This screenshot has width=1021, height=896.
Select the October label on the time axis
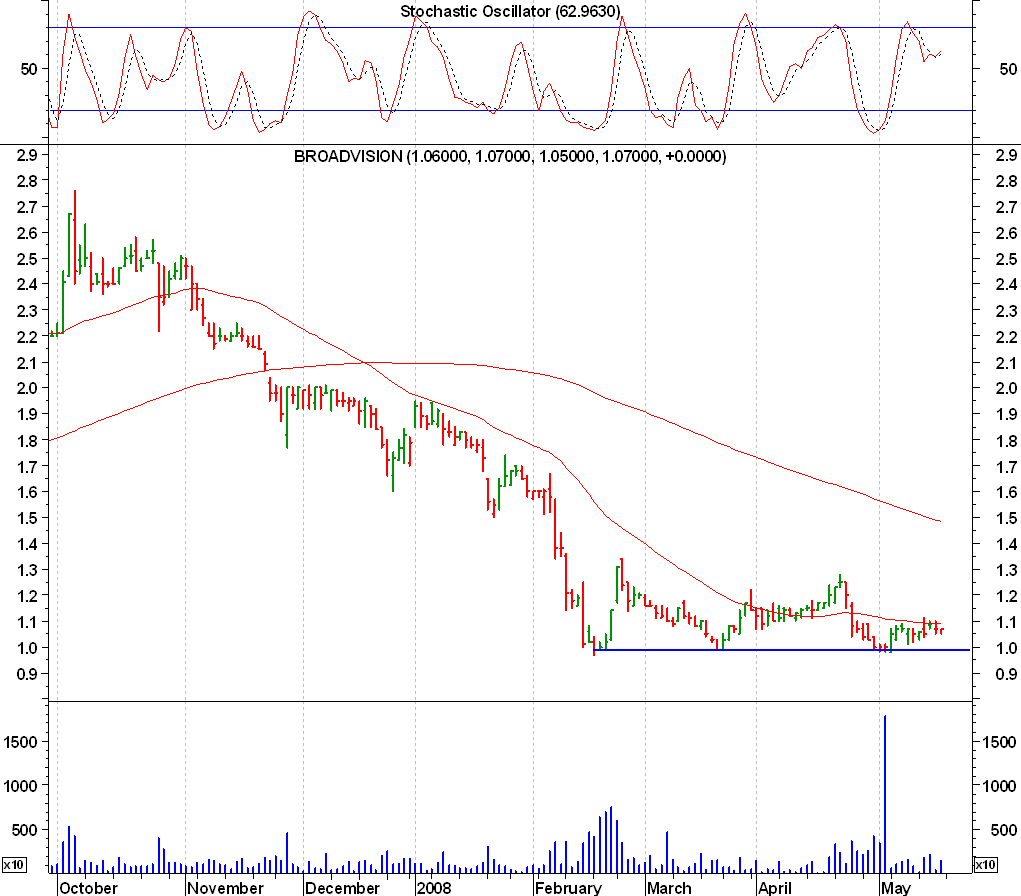coord(88,887)
